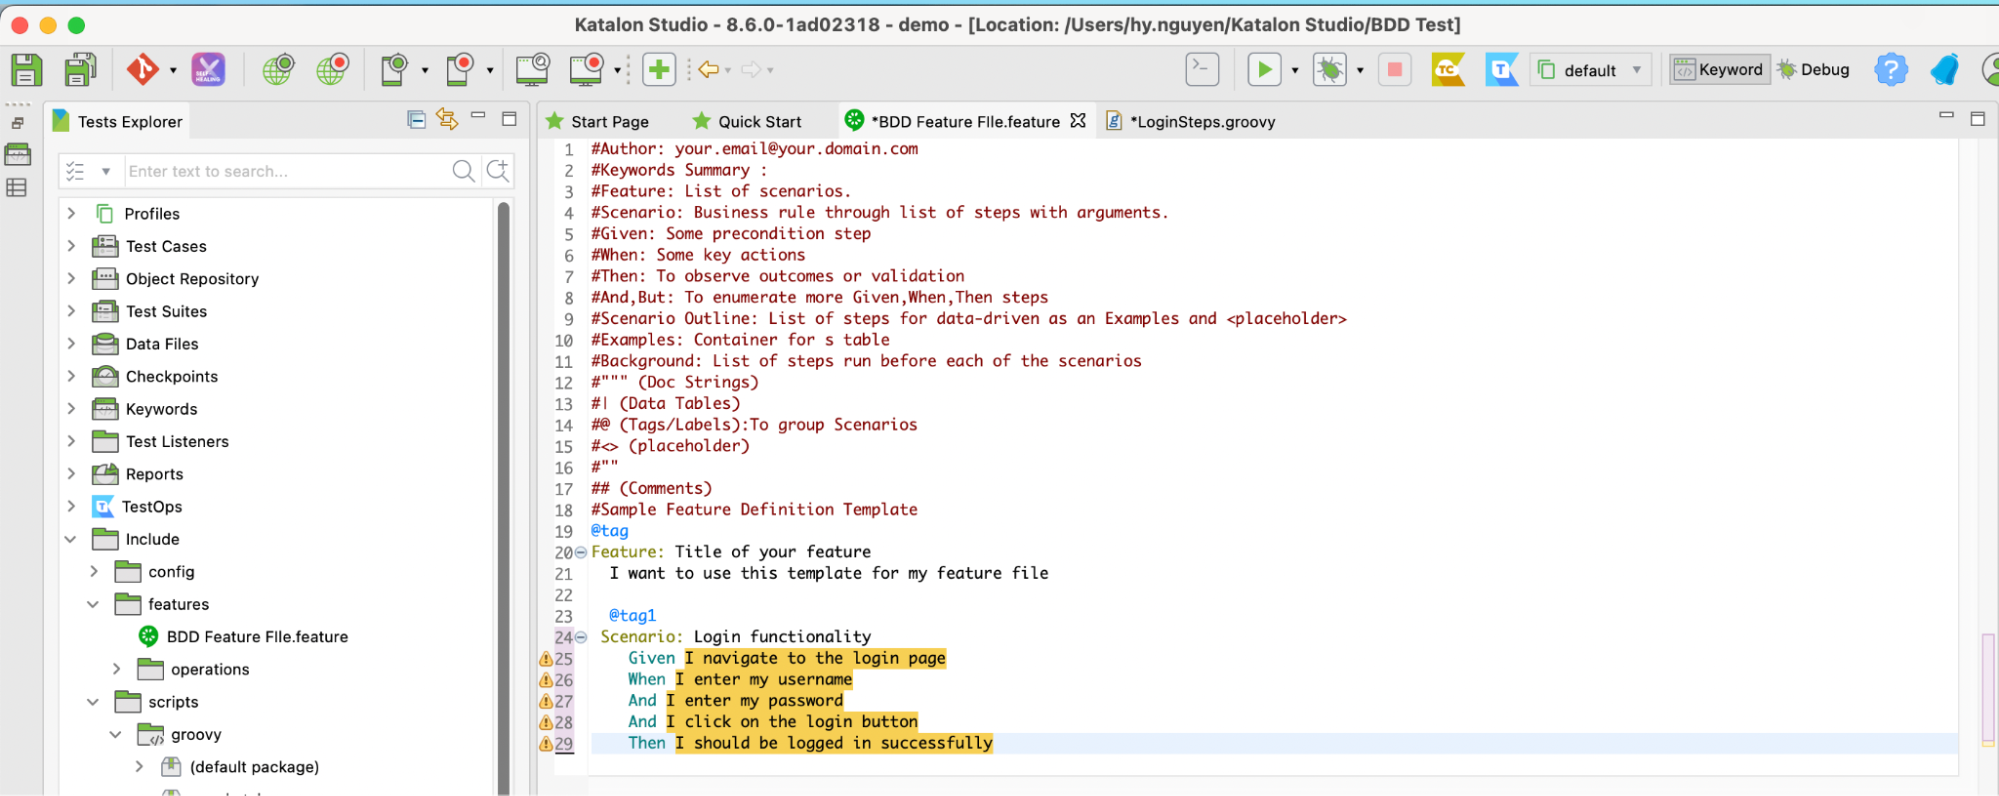Switch to the Start Page tab

[598, 121]
